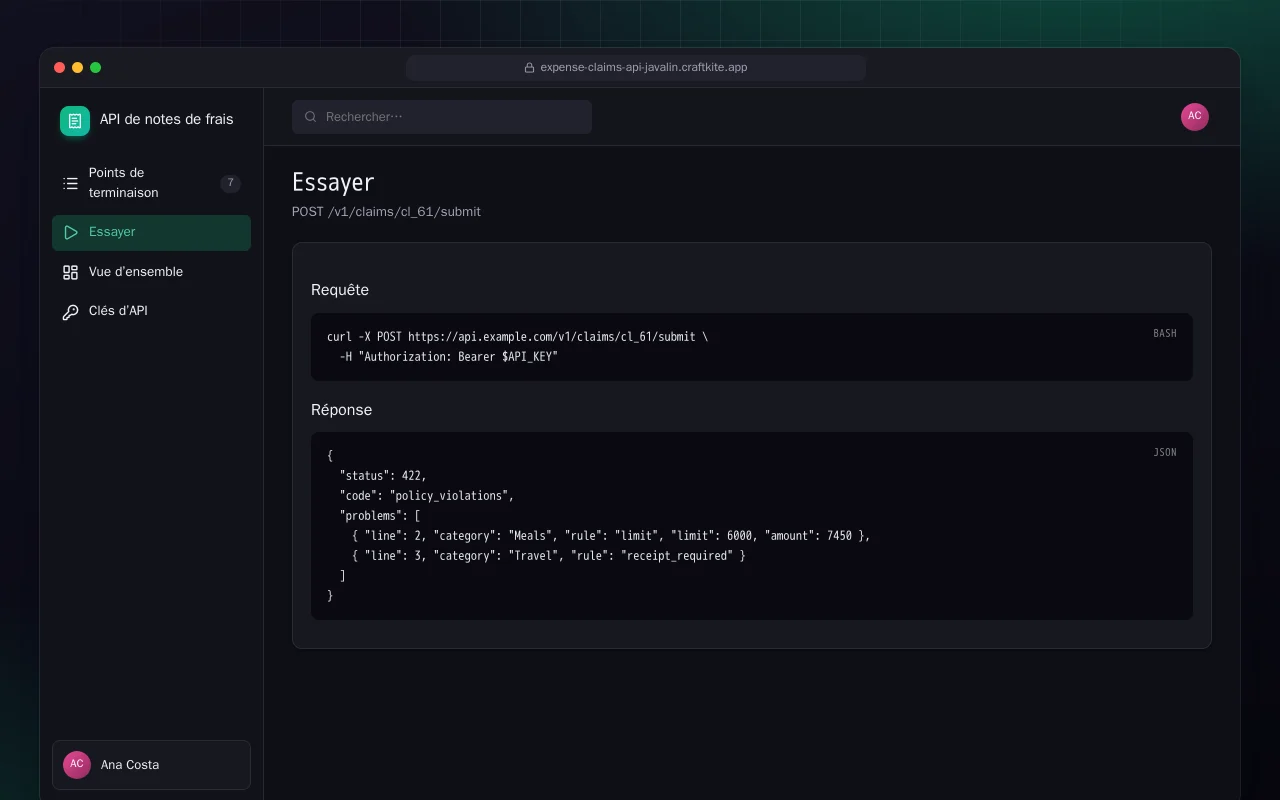This screenshot has height=800, width=1280.
Task: Click the Réponse section heading
Action: [341, 410]
